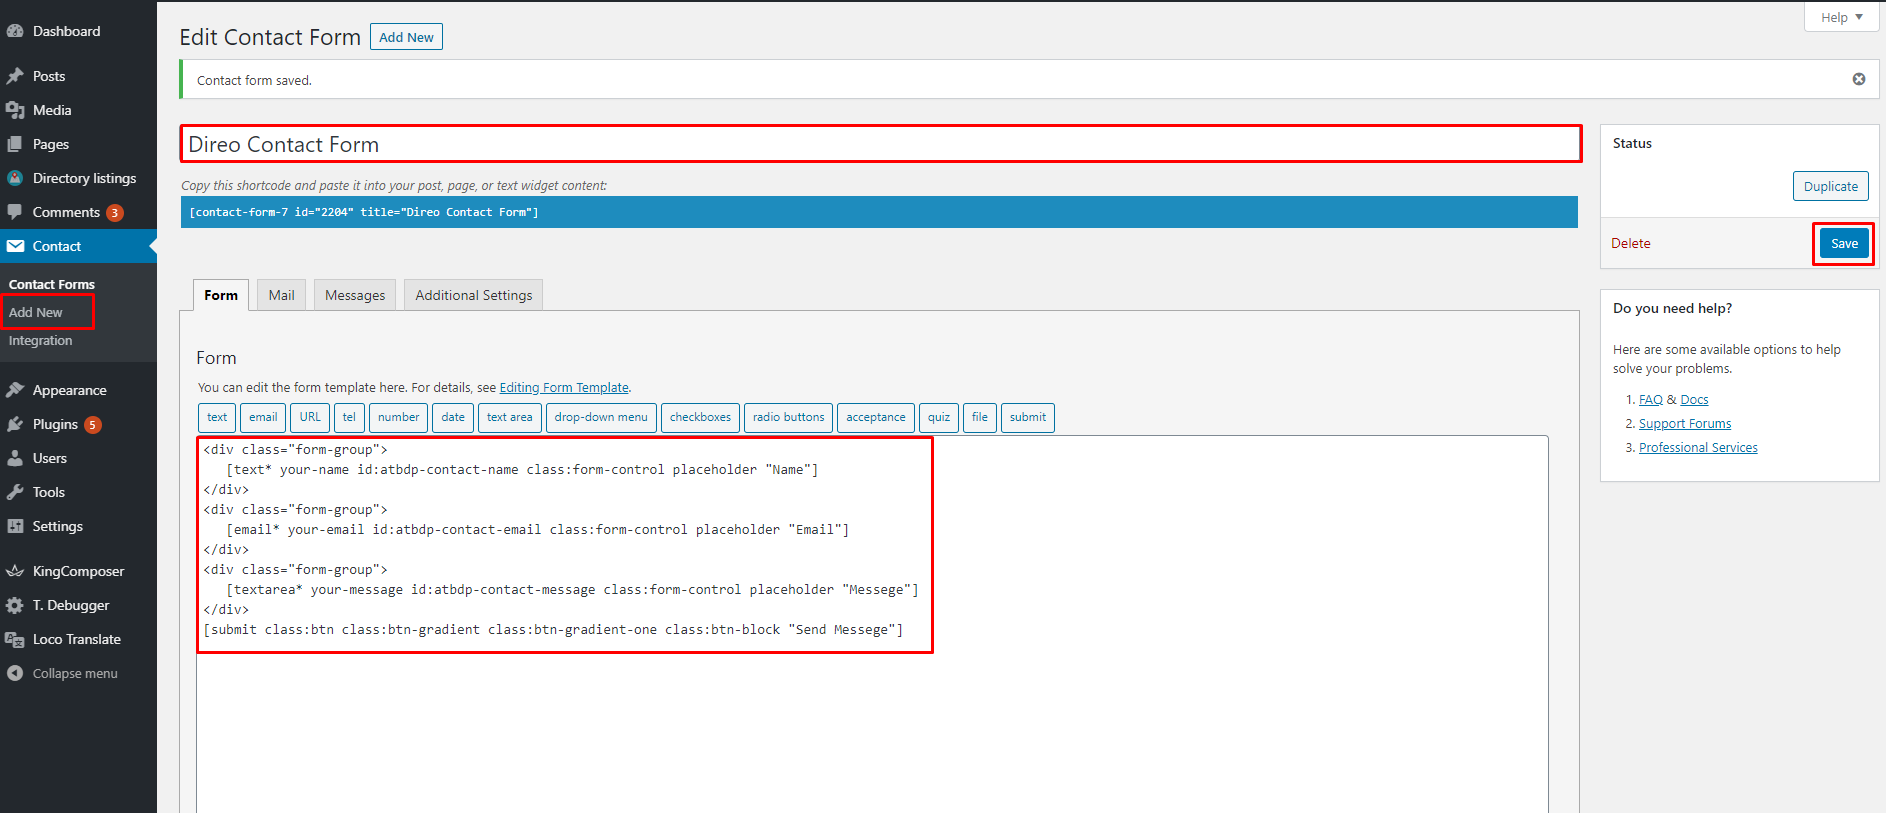Viewport: 1886px width, 813px height.
Task: Open the Editing Form Template link
Action: point(564,387)
